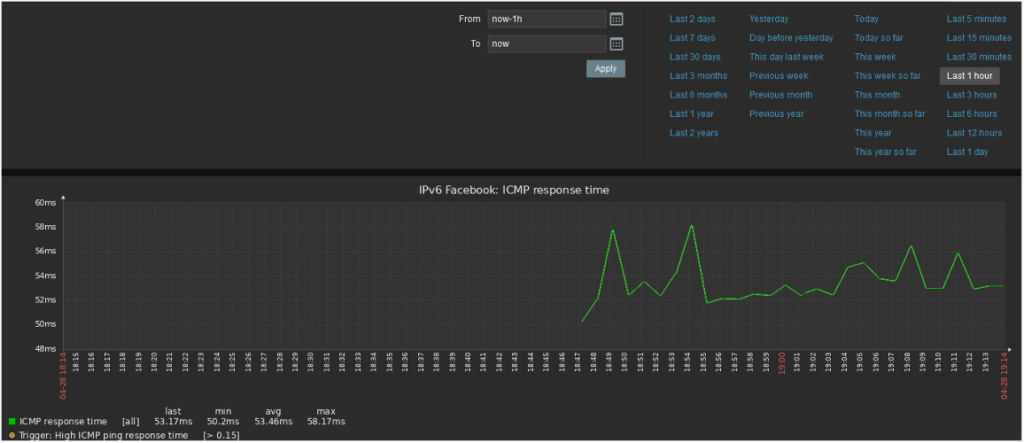This screenshot has width=1024, height=443.
Task: Select Last 5 minutes range
Action: pos(976,19)
